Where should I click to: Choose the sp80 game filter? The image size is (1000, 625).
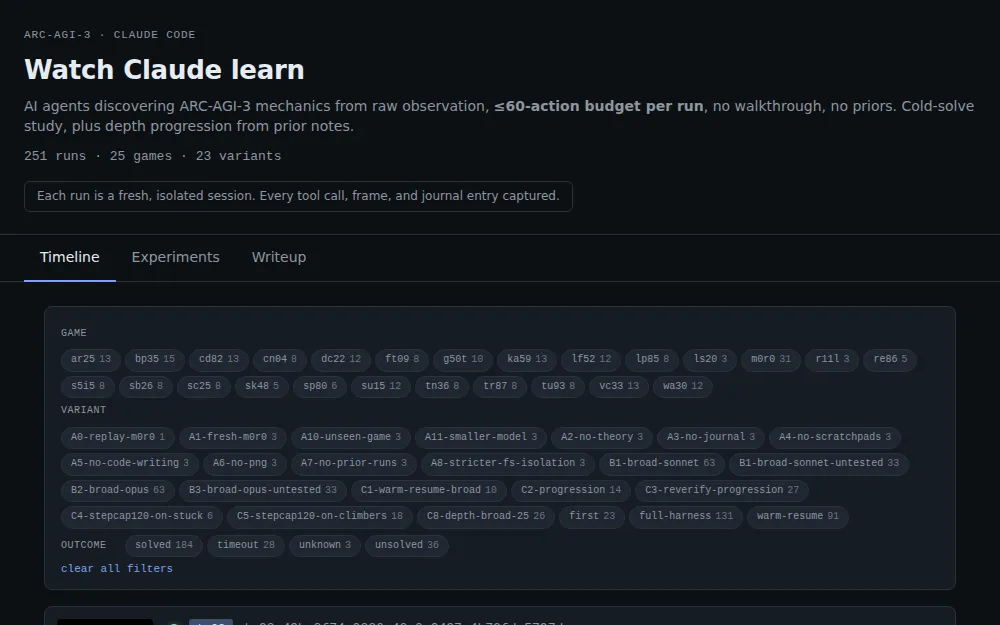tap(320, 386)
